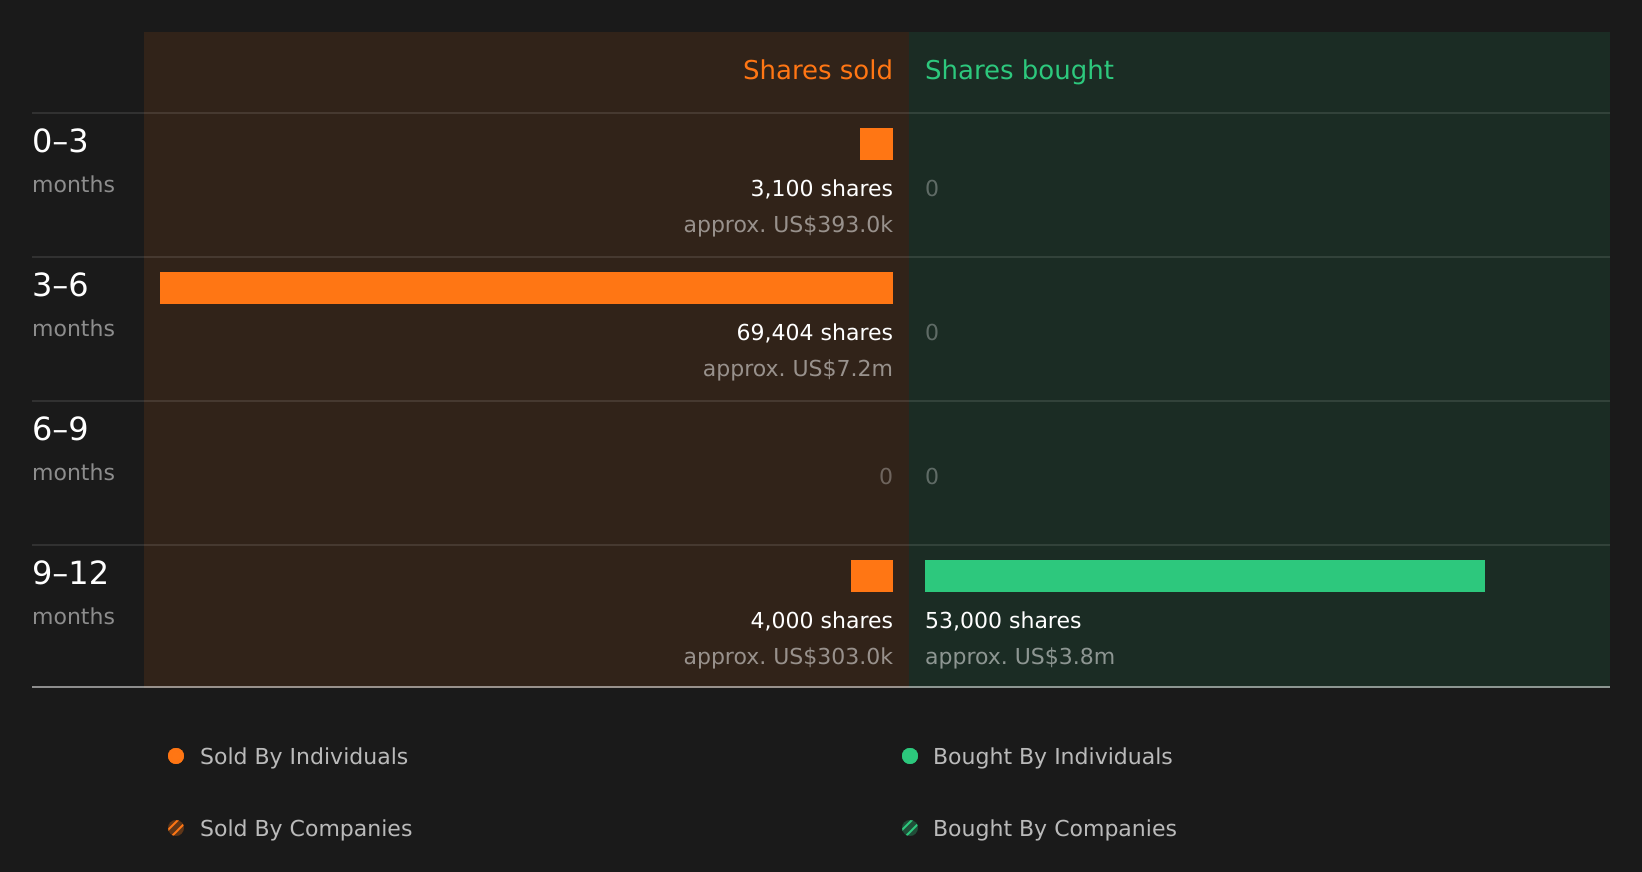The height and width of the screenshot is (872, 1642).
Task: Click the 6–9 months row label
Action: tap(73, 449)
